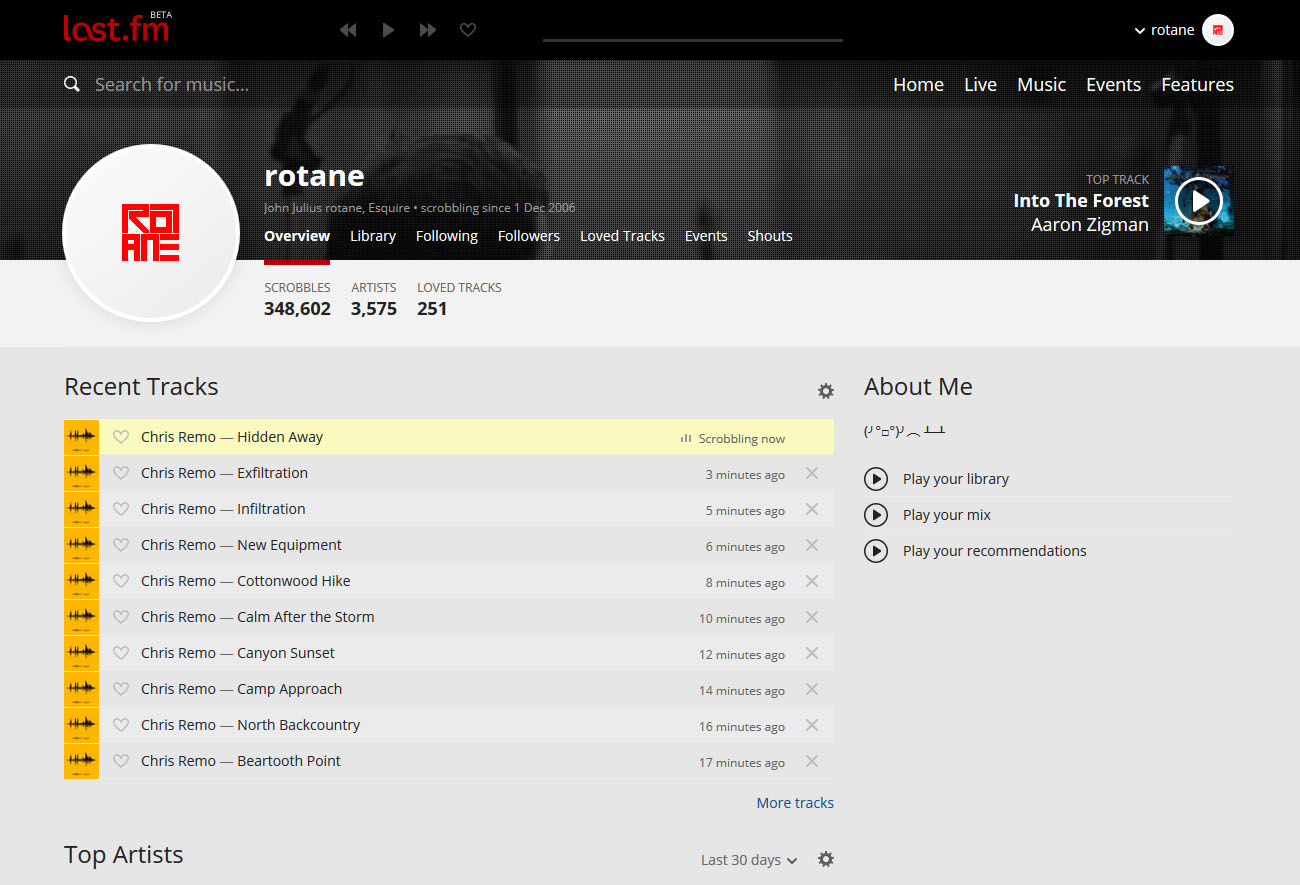Delete the Camp Approach scrobble
The width and height of the screenshot is (1300, 885).
(x=812, y=689)
